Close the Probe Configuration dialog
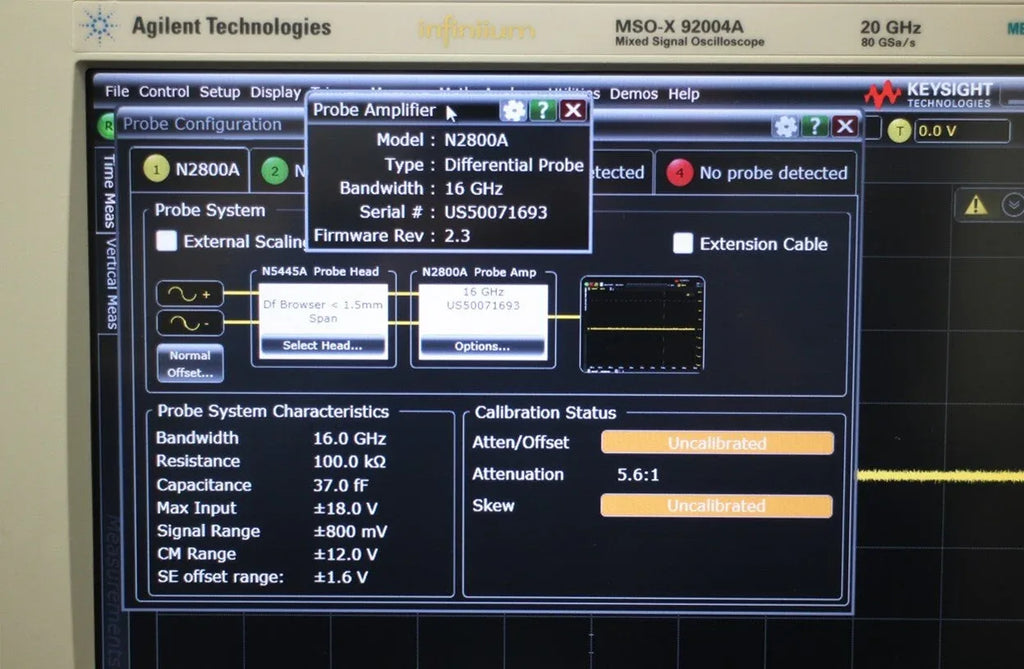 click(844, 126)
